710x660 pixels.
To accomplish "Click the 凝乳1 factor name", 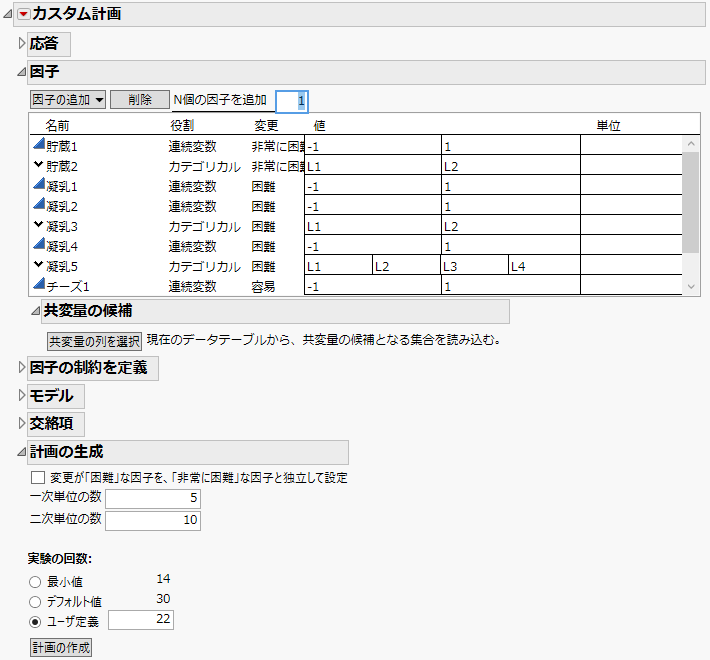I will [x=62, y=187].
